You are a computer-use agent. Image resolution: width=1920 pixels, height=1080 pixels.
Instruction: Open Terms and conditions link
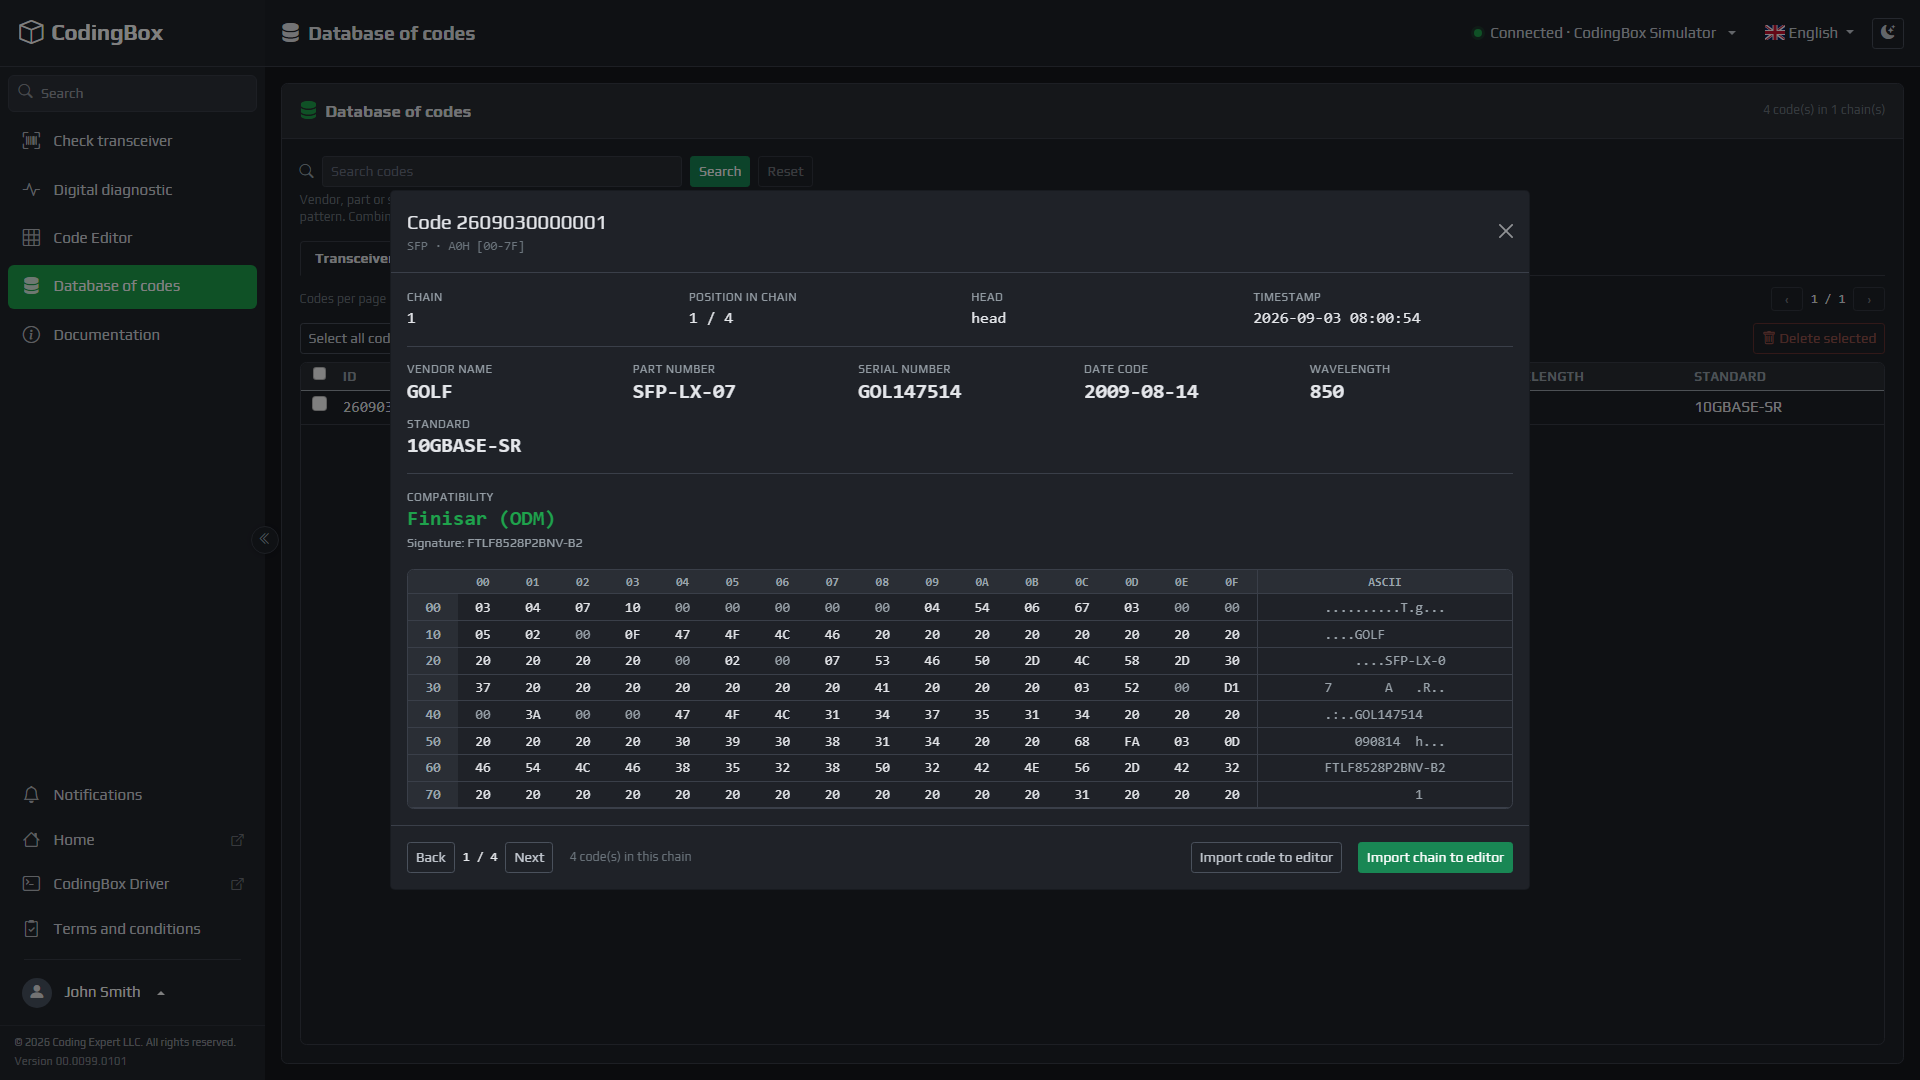click(132, 929)
